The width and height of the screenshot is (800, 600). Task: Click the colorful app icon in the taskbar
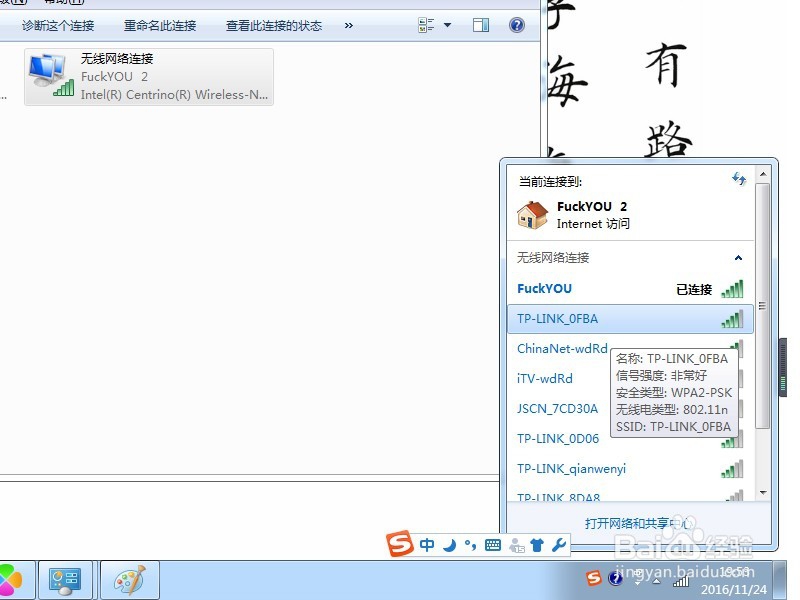coord(11,580)
